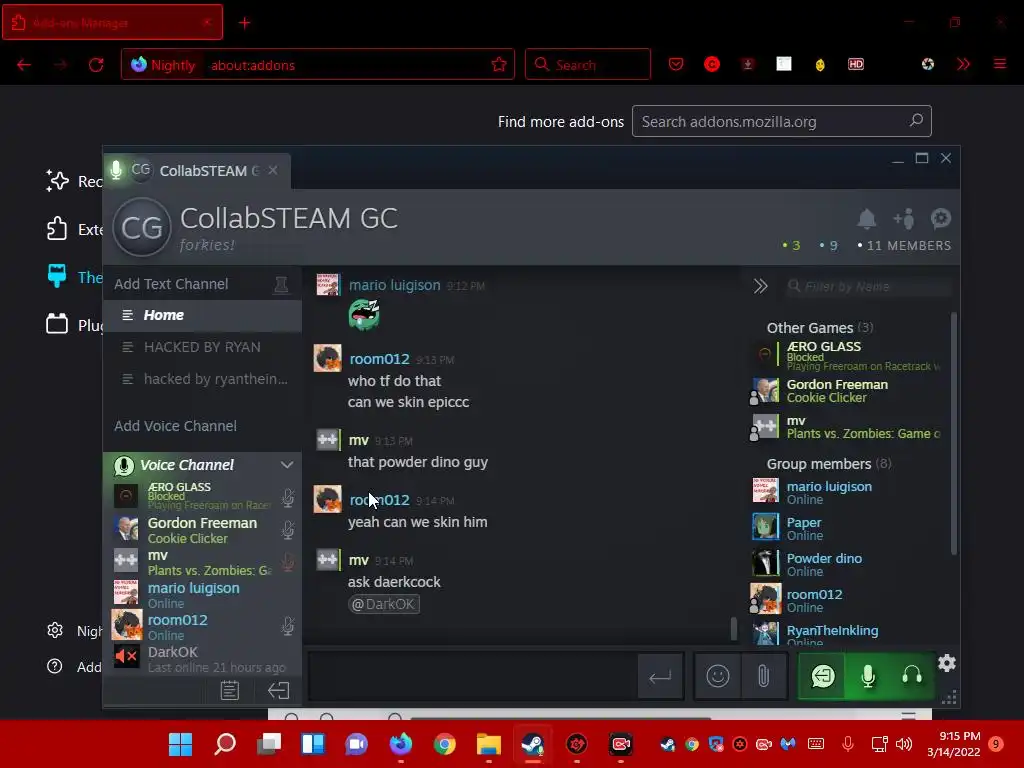Open a new Firefox tab
This screenshot has height=768, width=1024.
(x=244, y=23)
